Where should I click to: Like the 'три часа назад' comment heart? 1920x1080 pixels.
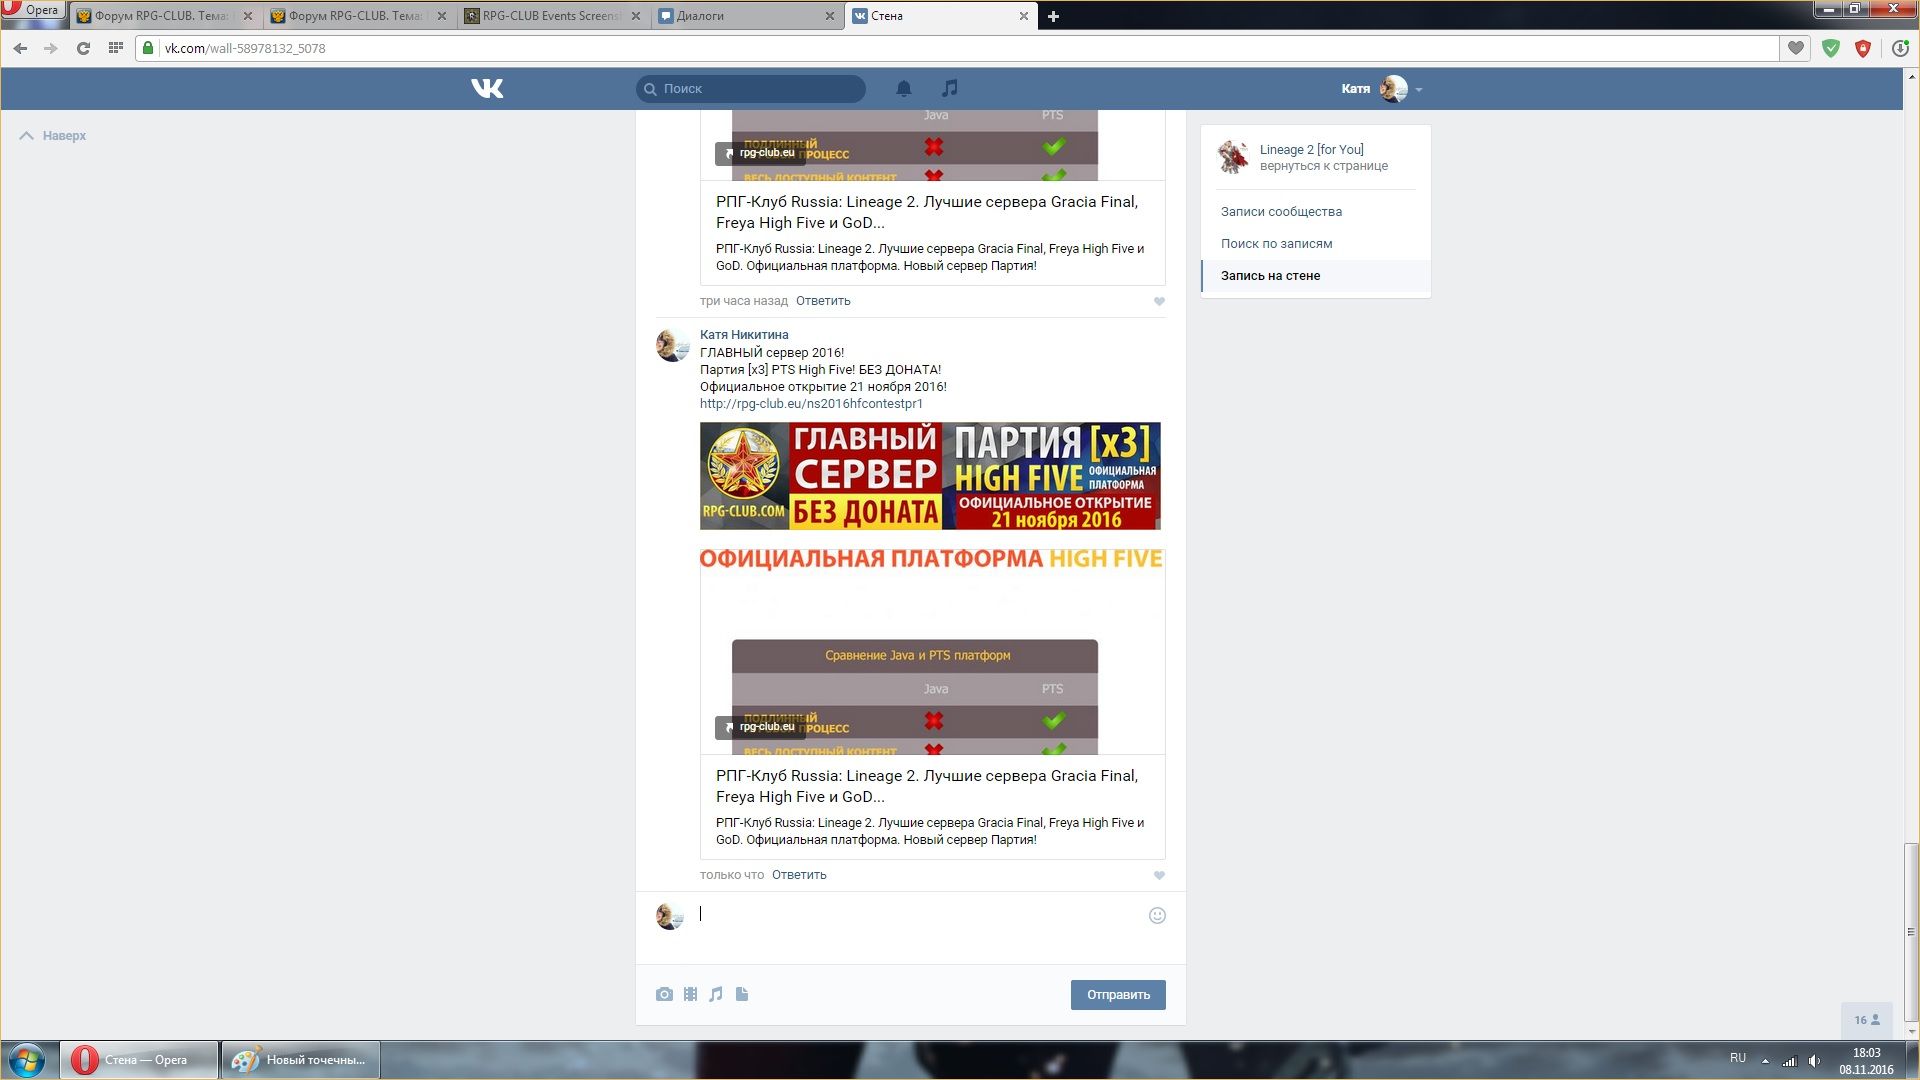1159,301
